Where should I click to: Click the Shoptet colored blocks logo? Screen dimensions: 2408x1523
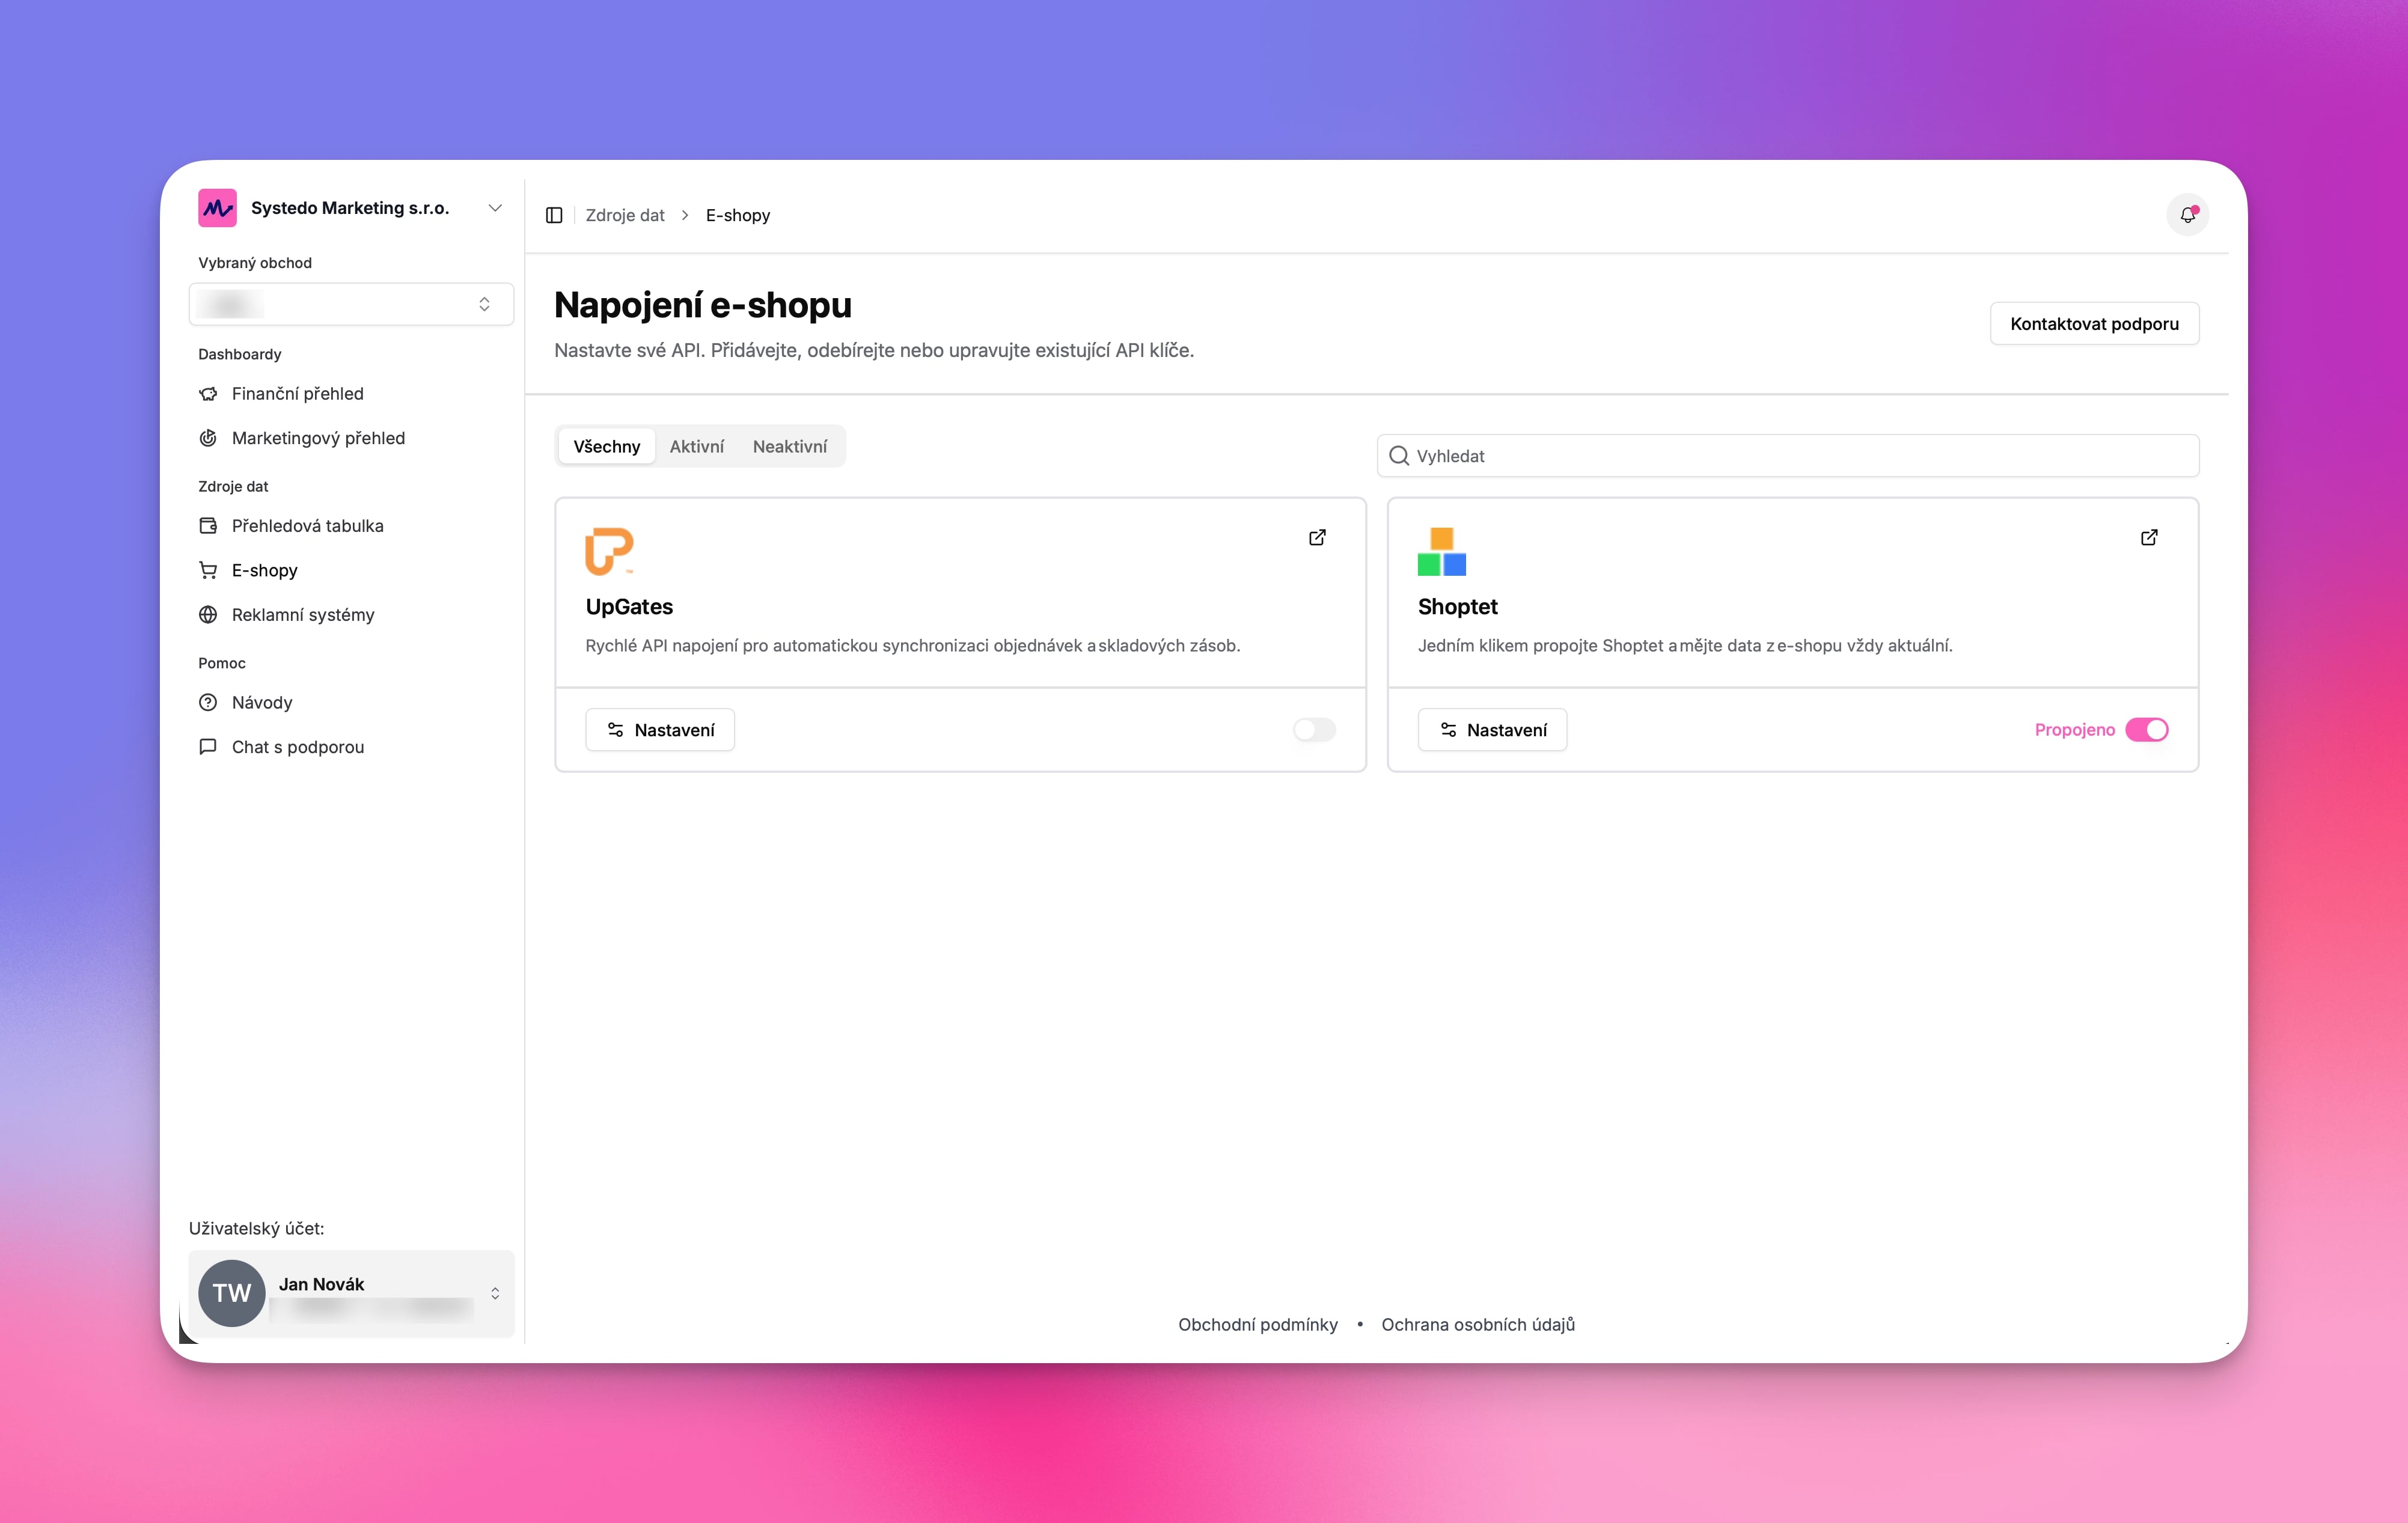(1441, 551)
